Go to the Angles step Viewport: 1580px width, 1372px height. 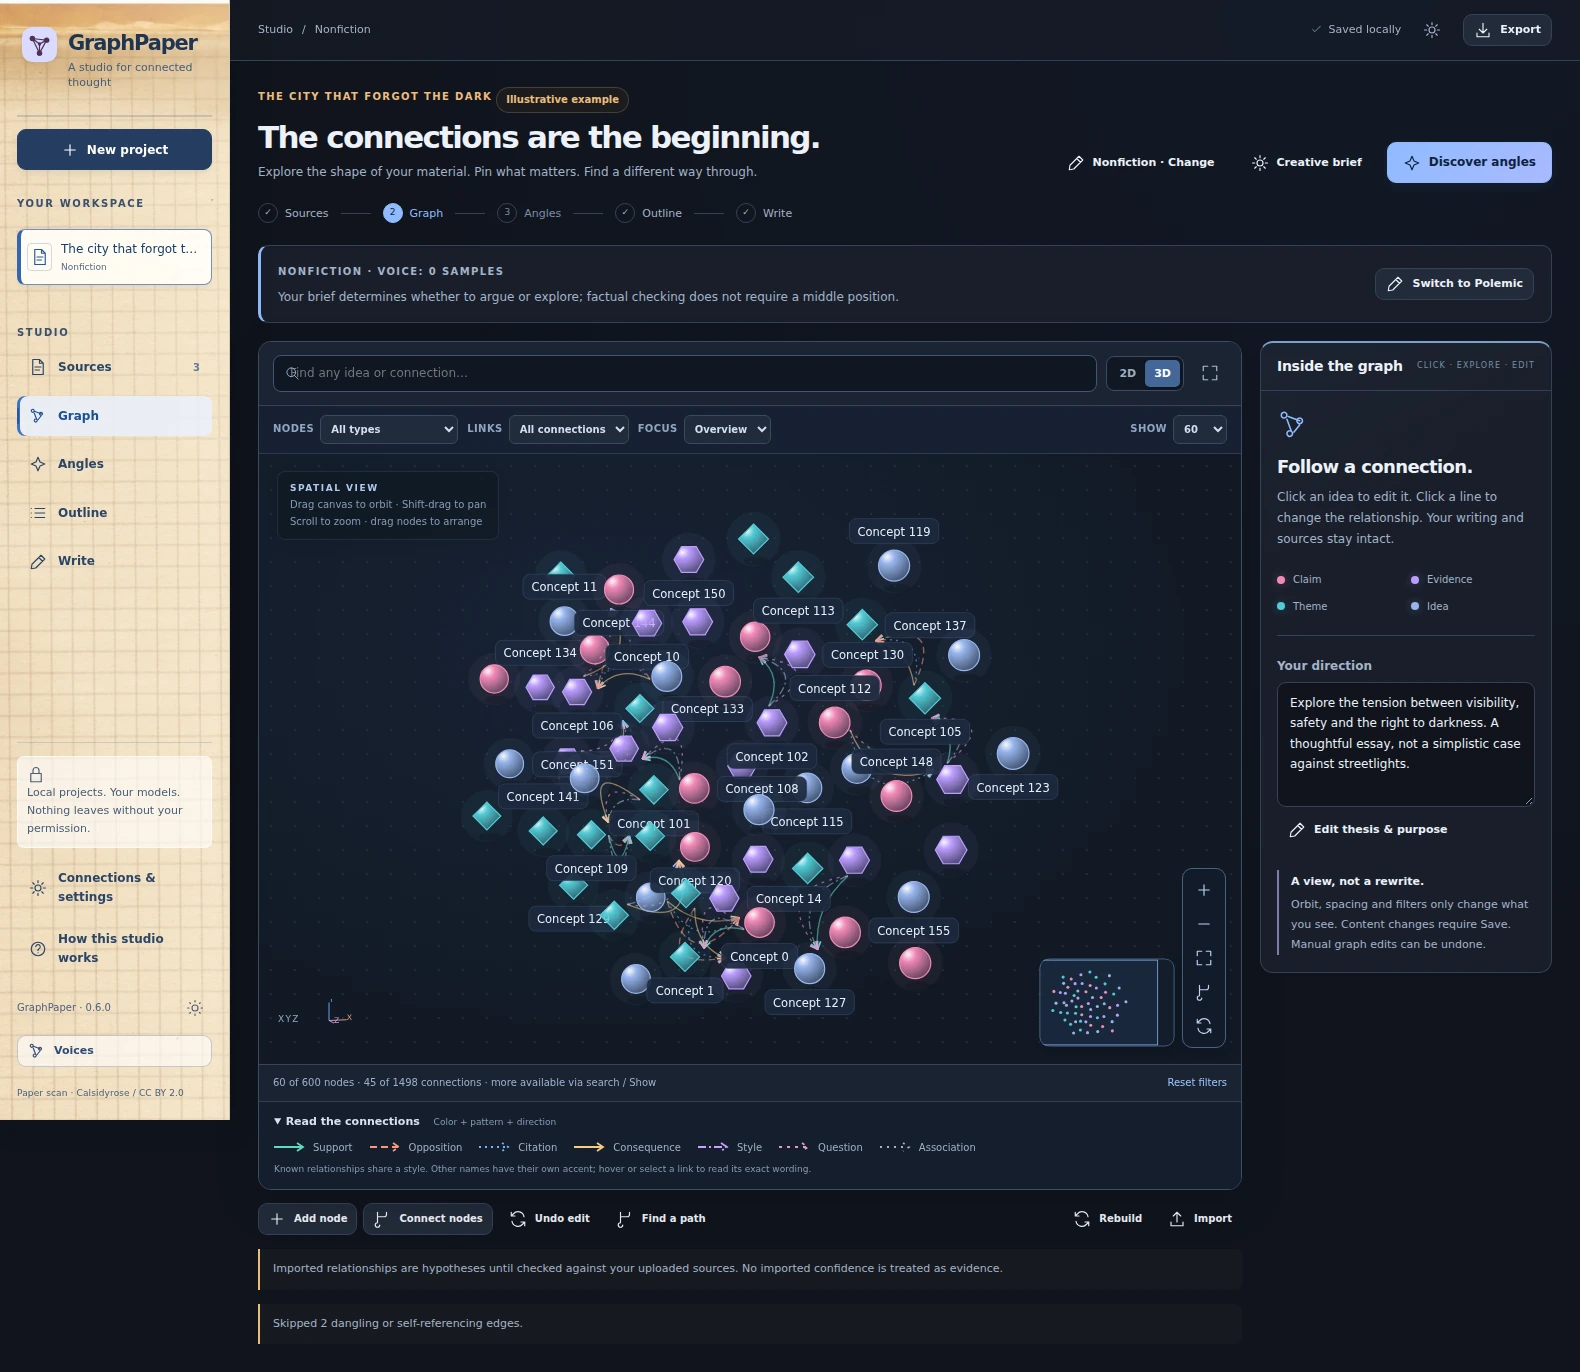coord(529,213)
